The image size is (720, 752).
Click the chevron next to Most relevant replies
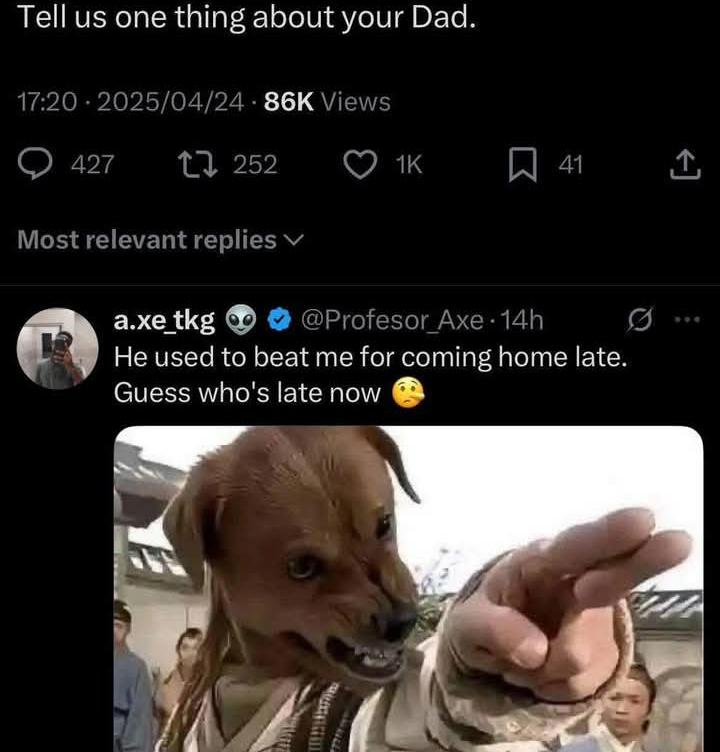tap(294, 240)
